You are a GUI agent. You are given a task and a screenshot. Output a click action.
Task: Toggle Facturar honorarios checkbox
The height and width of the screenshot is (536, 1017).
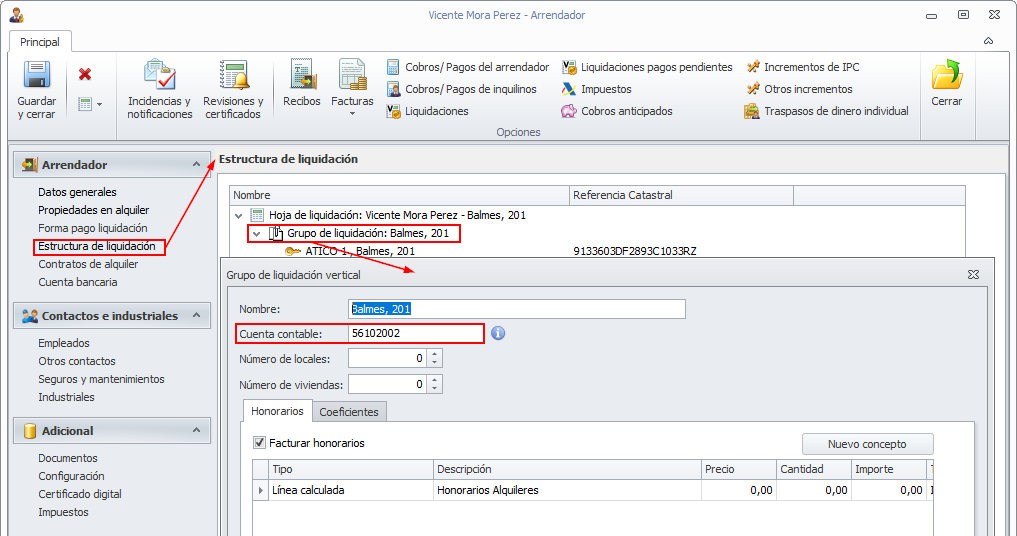click(259, 443)
